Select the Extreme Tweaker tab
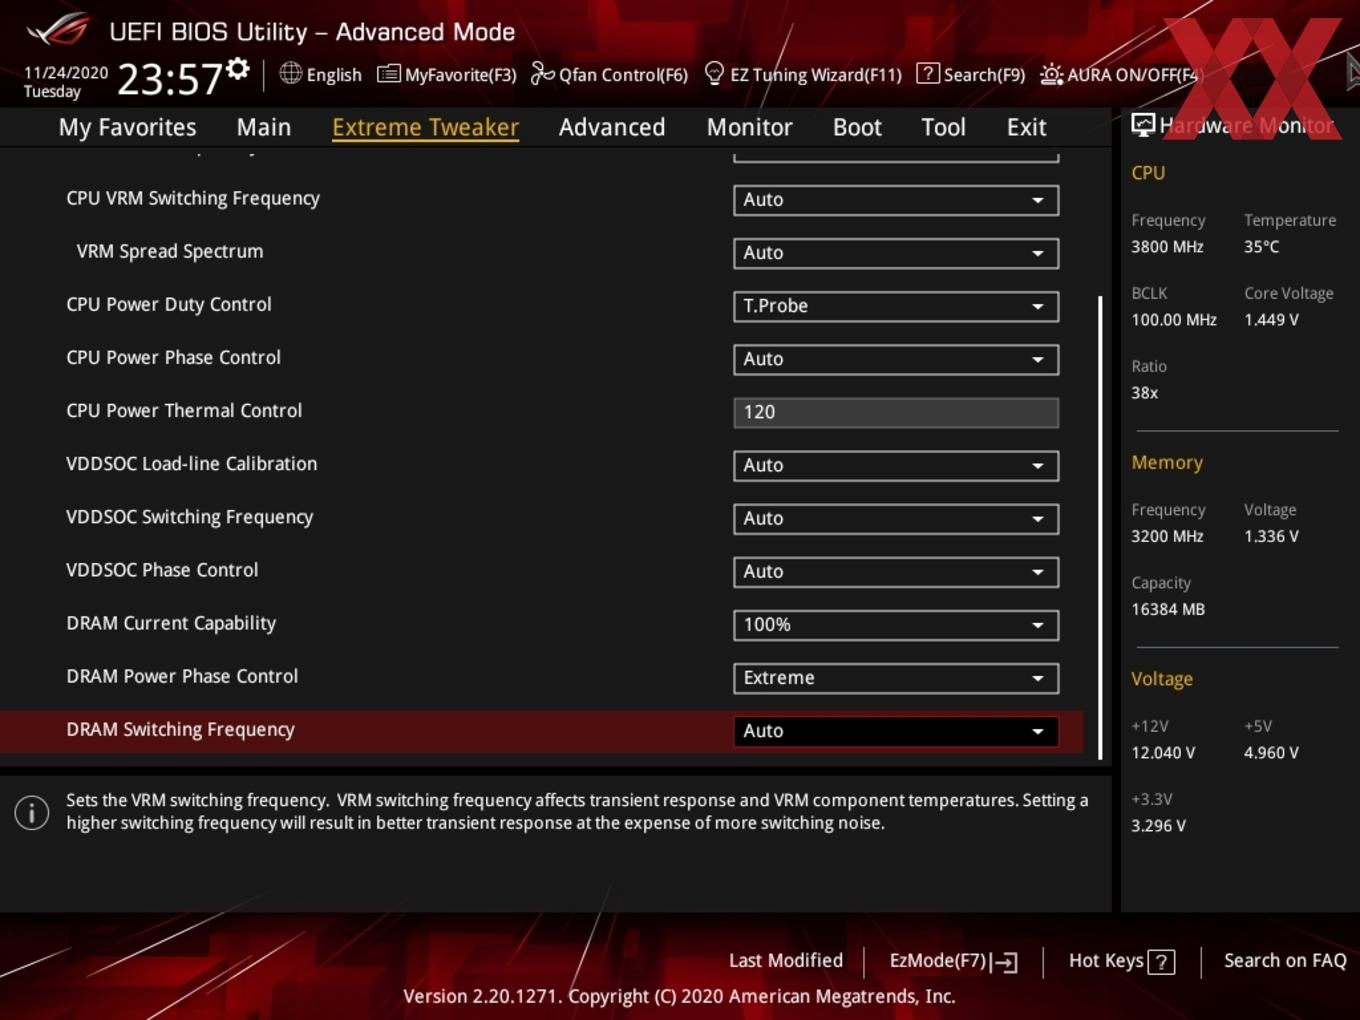The width and height of the screenshot is (1360, 1020). click(x=425, y=127)
